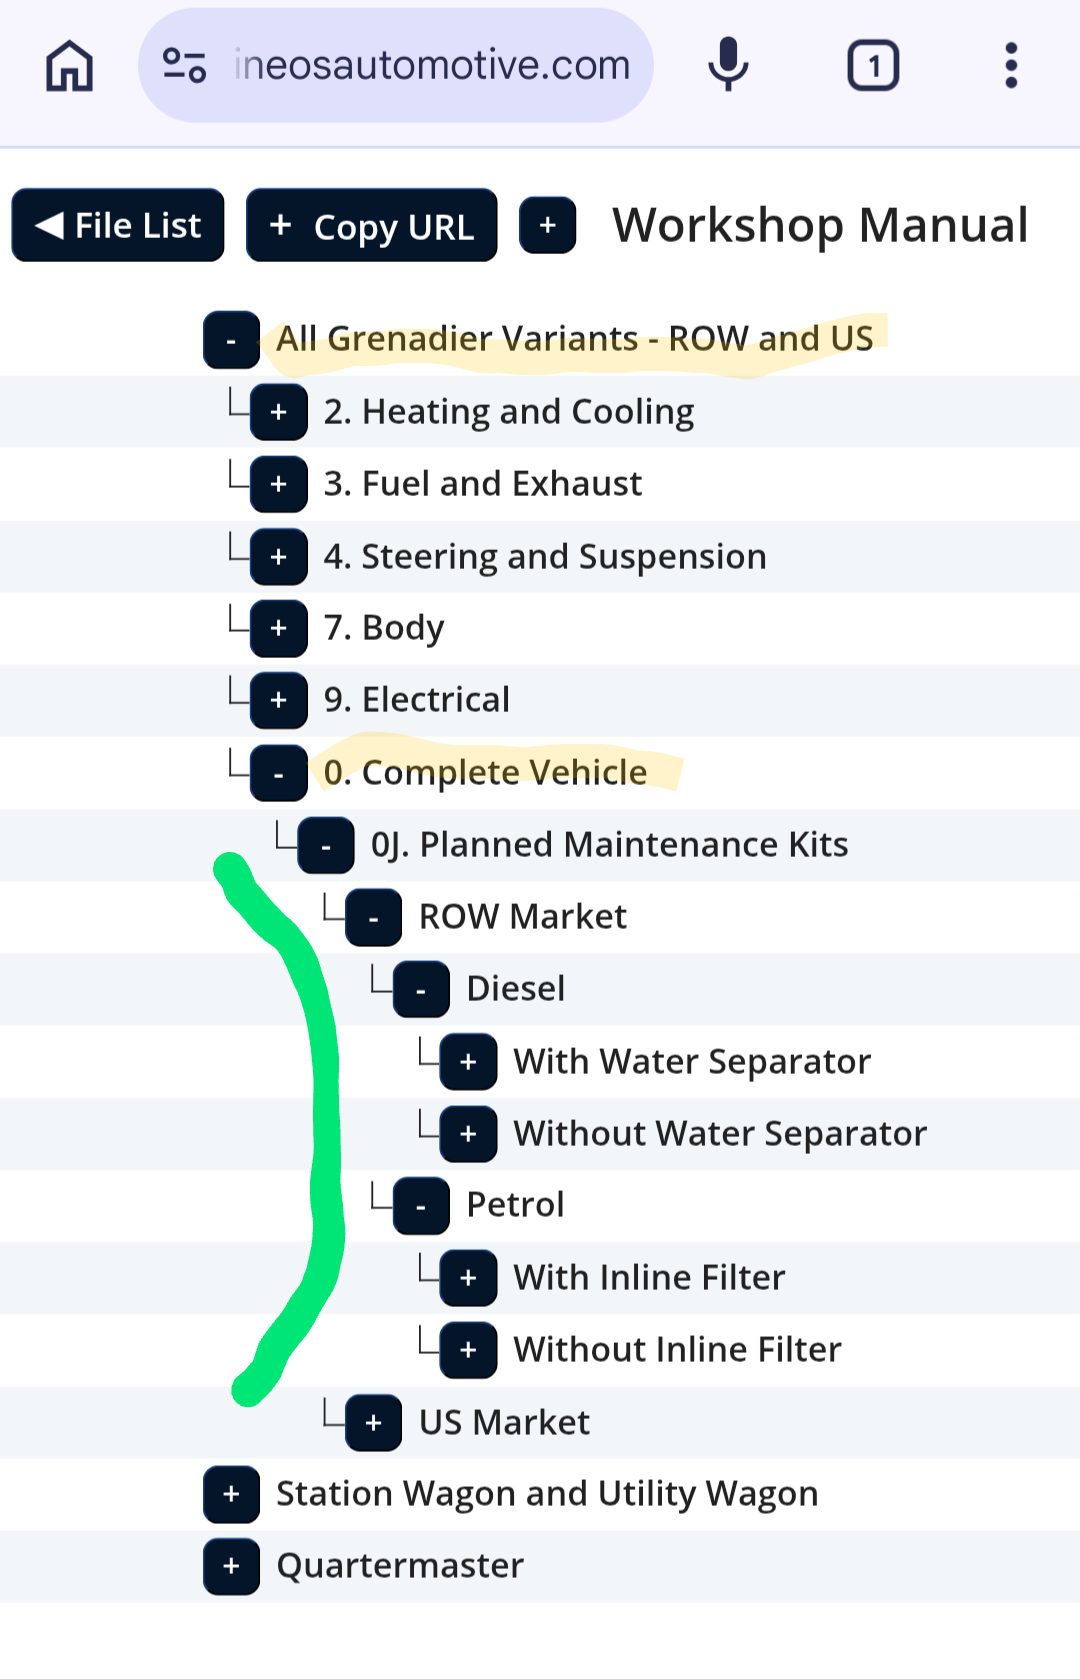Collapse 0. Complete Vehicle node
This screenshot has height=1679, width=1080.
pyautogui.click(x=278, y=773)
